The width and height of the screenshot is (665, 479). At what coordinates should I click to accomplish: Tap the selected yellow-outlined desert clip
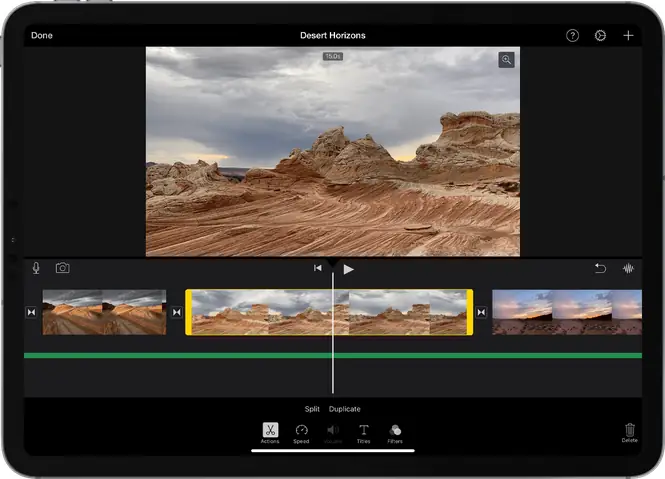329,312
